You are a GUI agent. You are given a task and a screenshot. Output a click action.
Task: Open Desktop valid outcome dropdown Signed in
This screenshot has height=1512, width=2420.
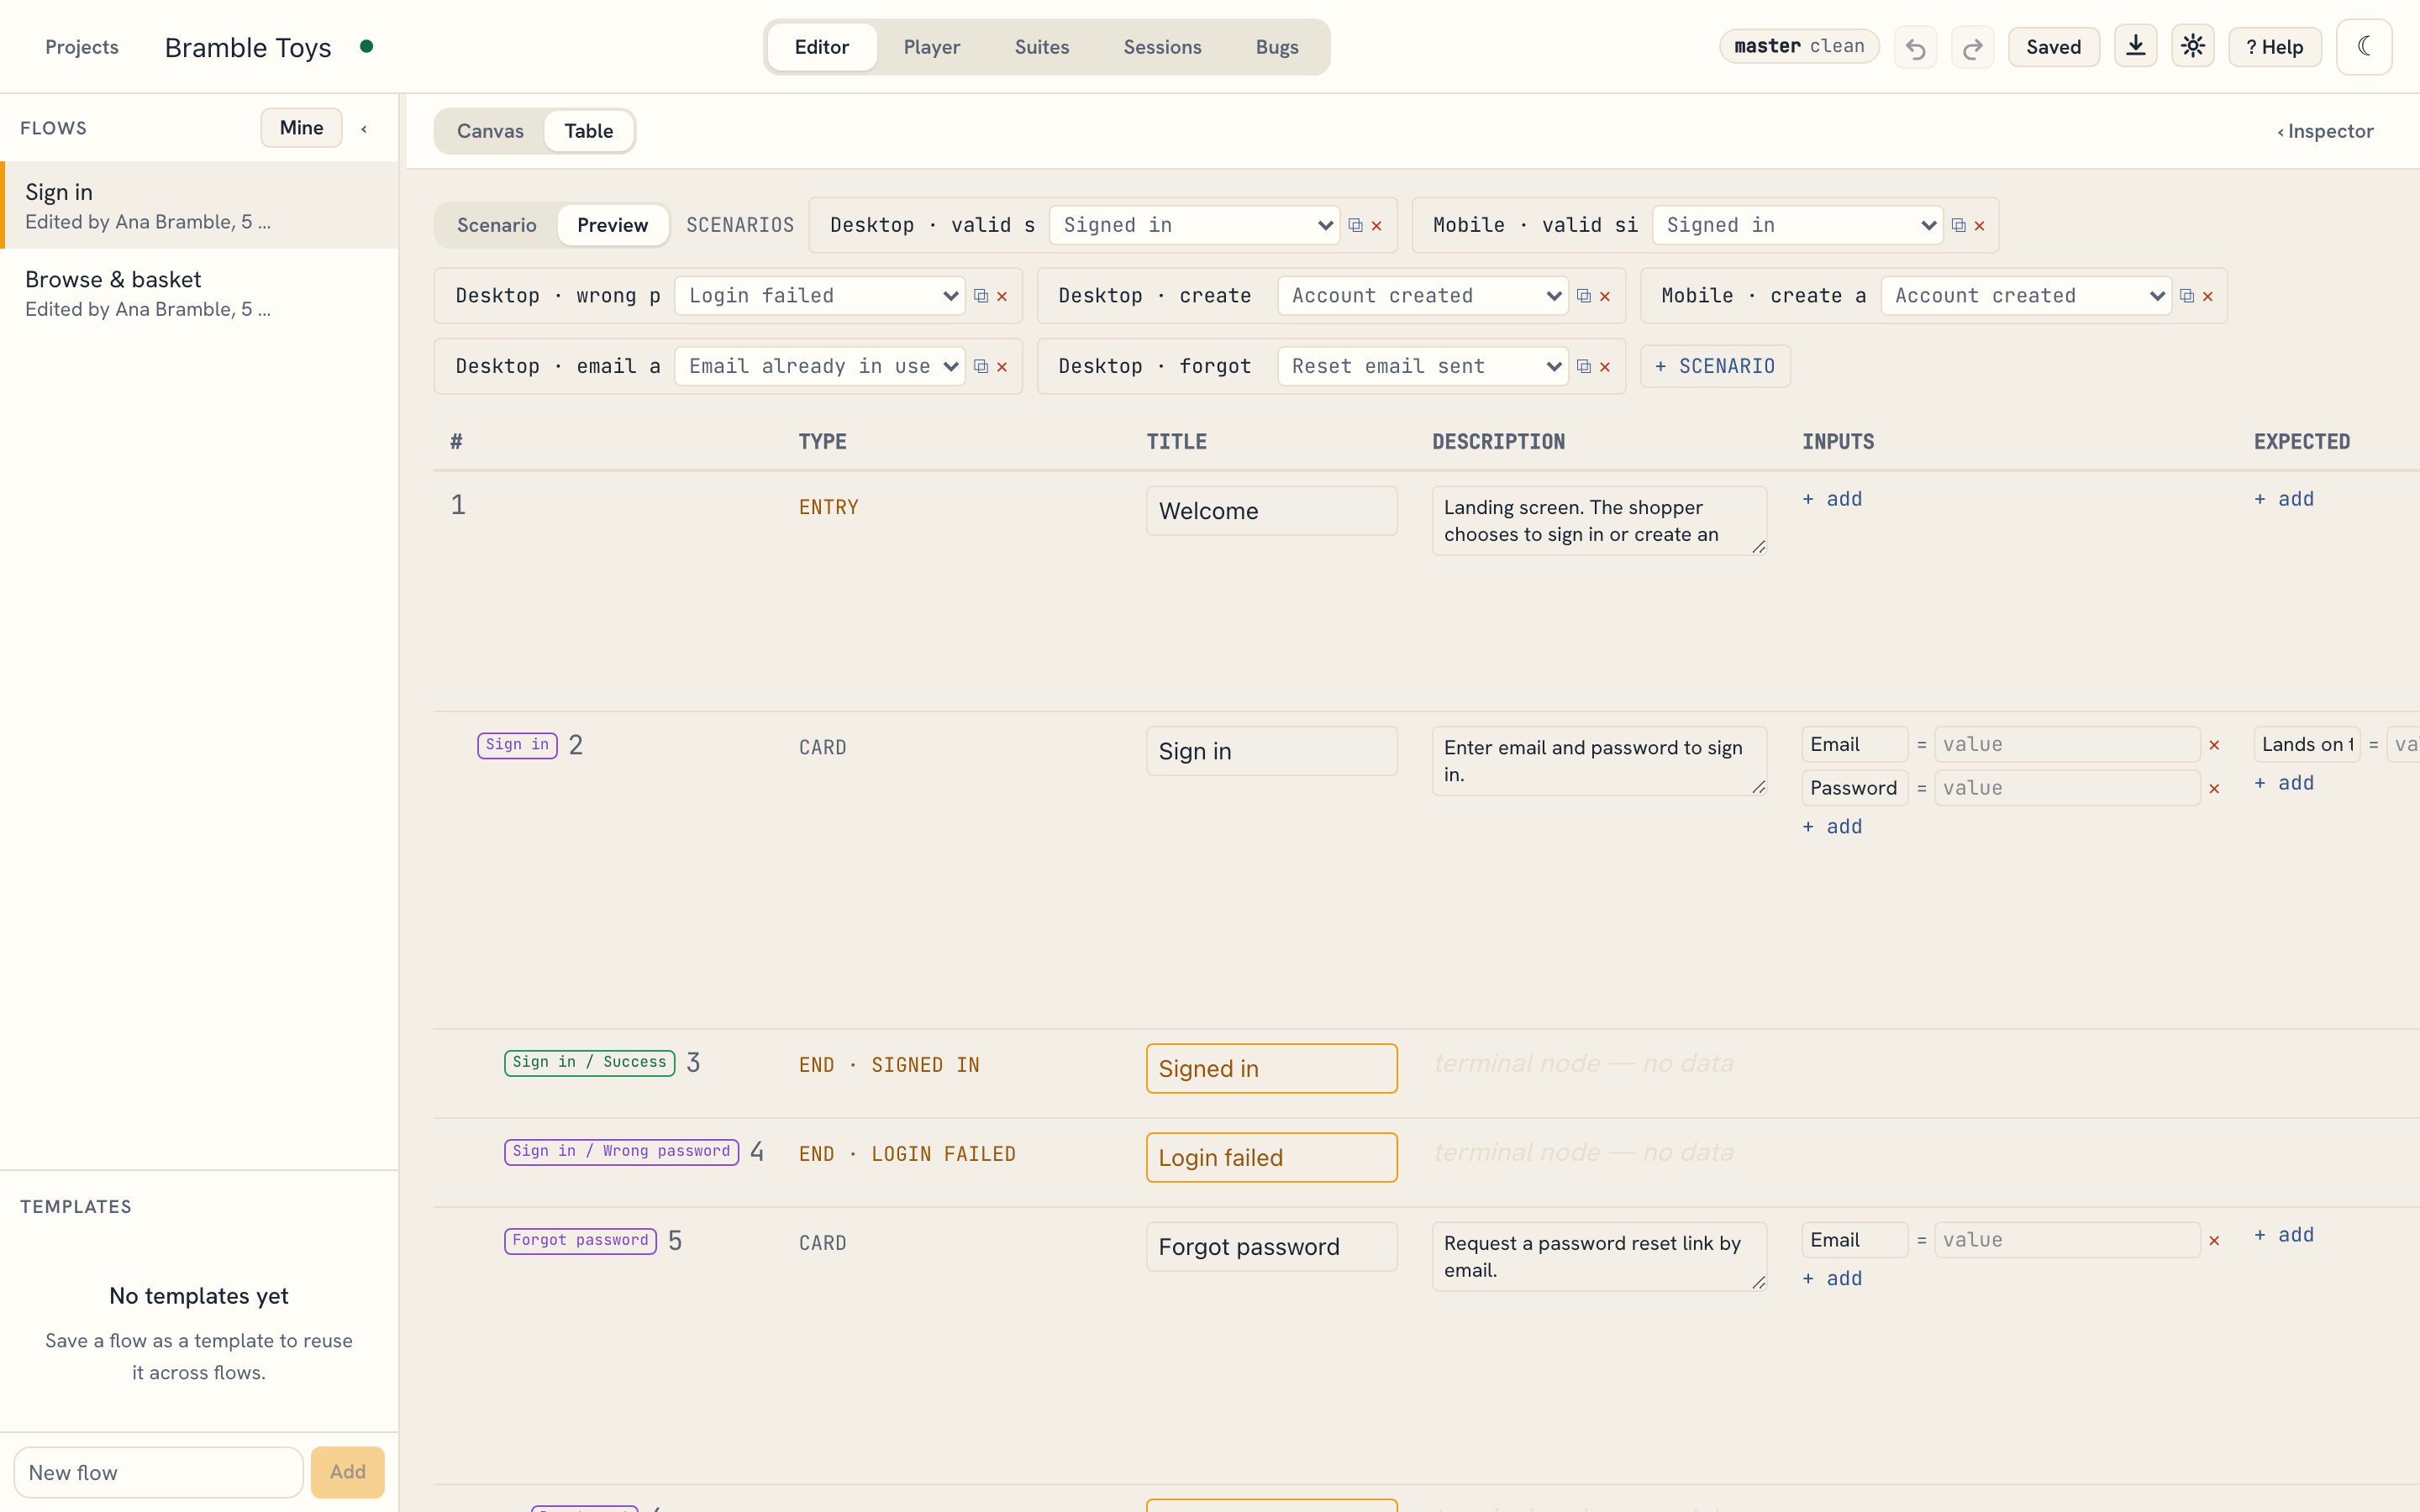[1194, 225]
